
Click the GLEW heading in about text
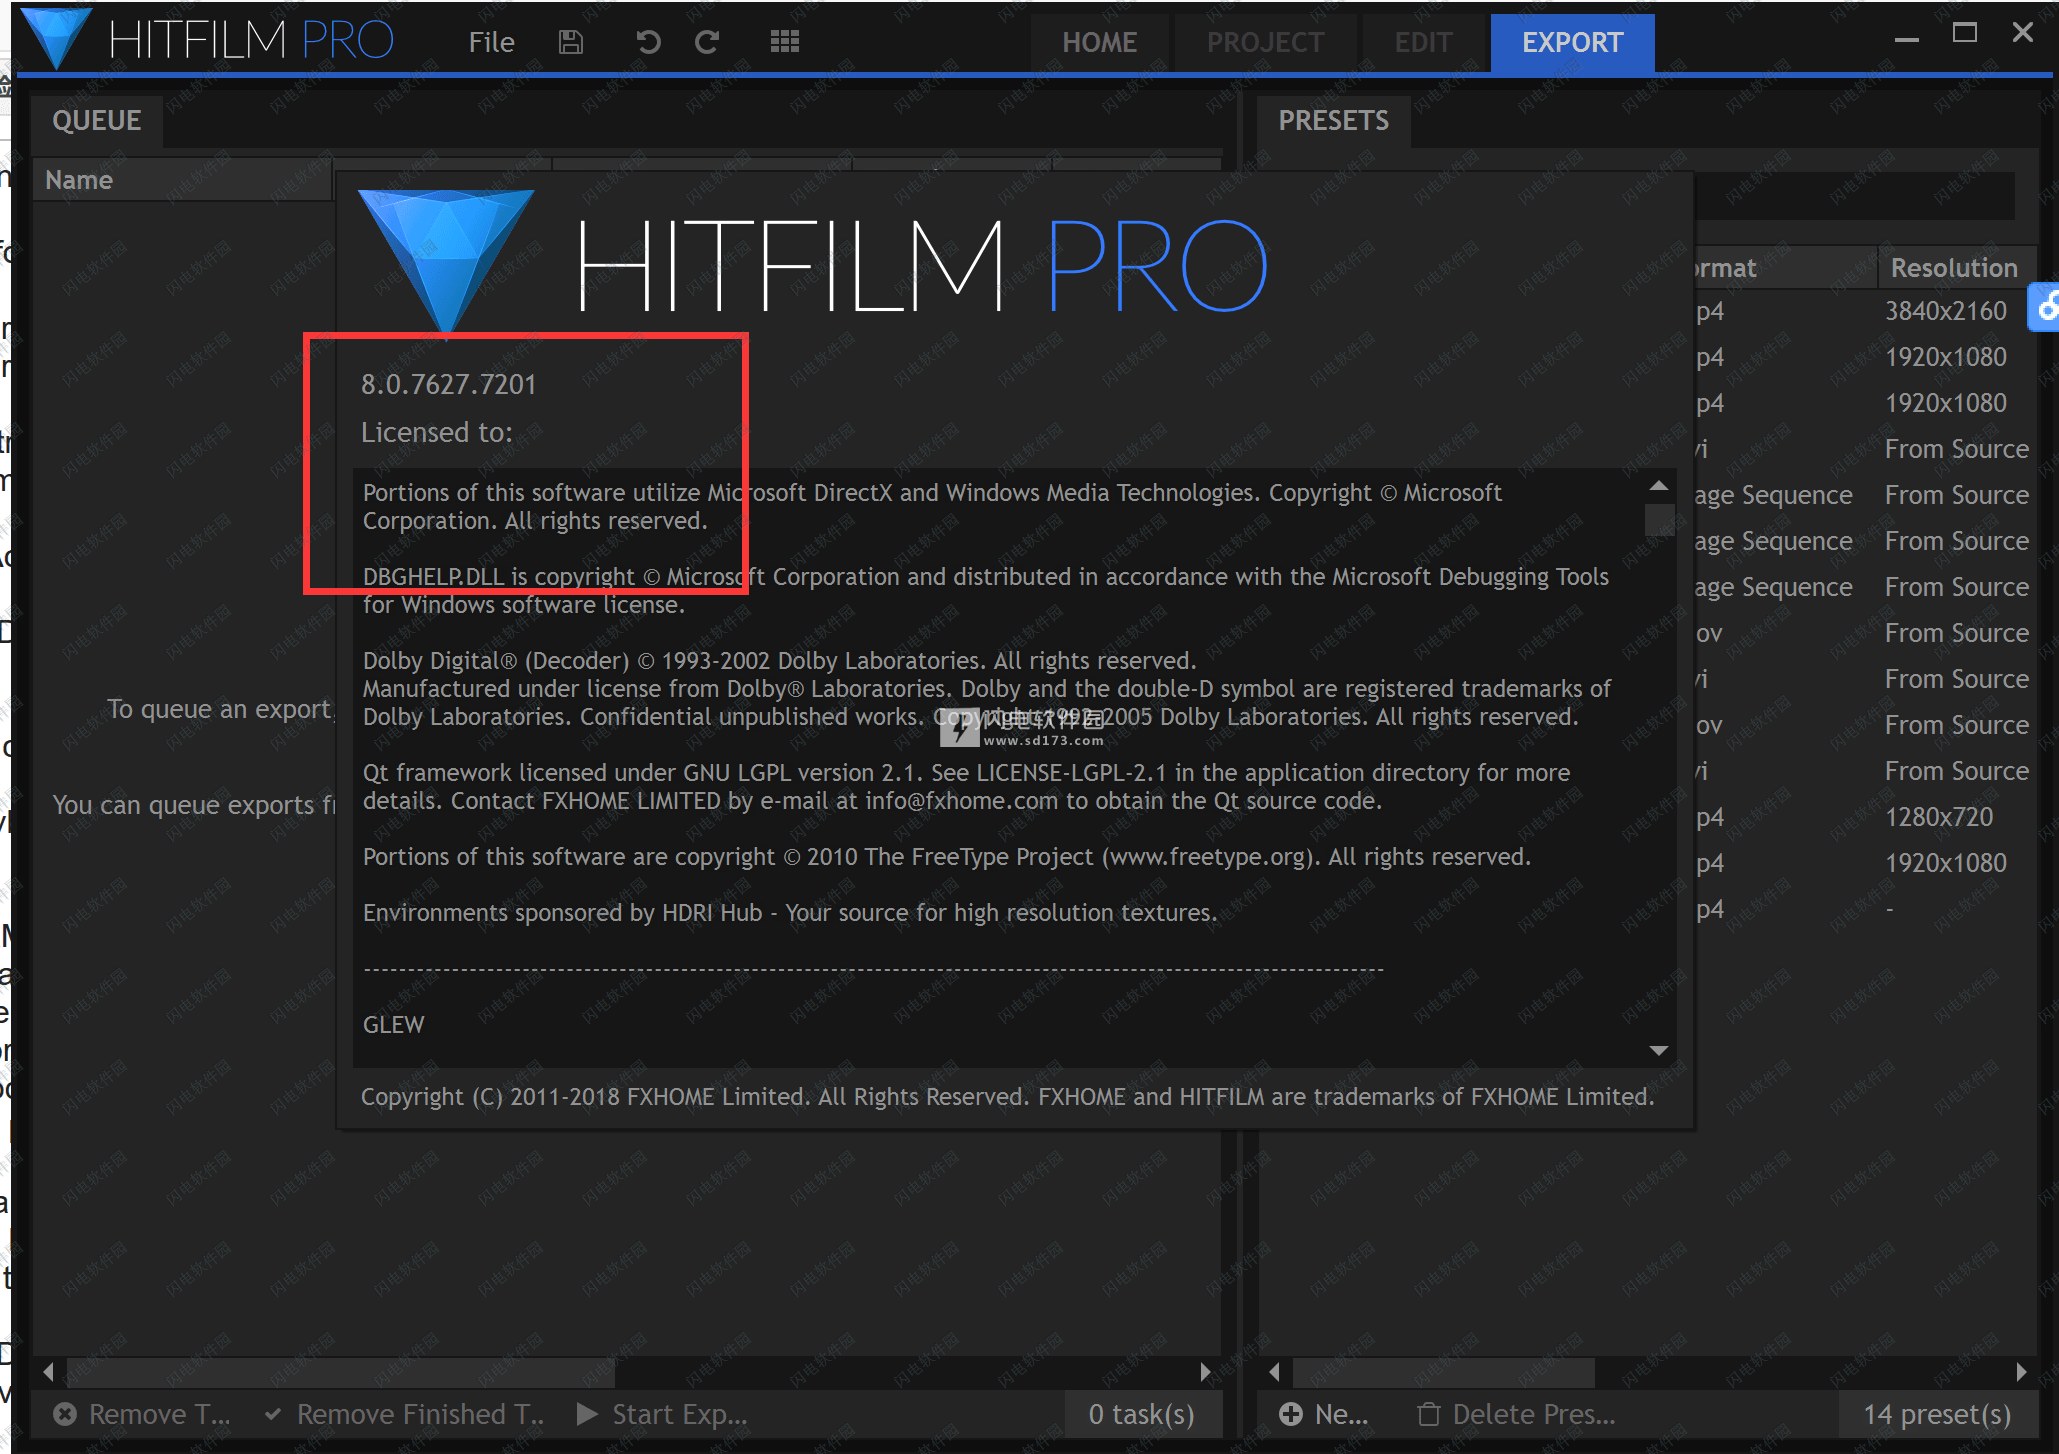coord(393,1025)
